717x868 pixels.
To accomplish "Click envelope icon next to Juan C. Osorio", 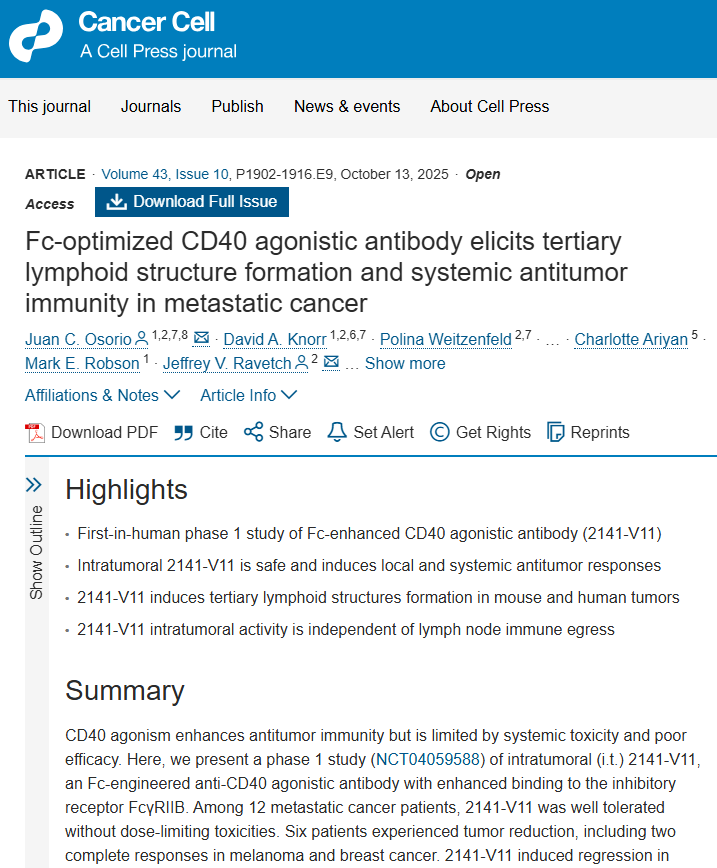I will (201, 338).
